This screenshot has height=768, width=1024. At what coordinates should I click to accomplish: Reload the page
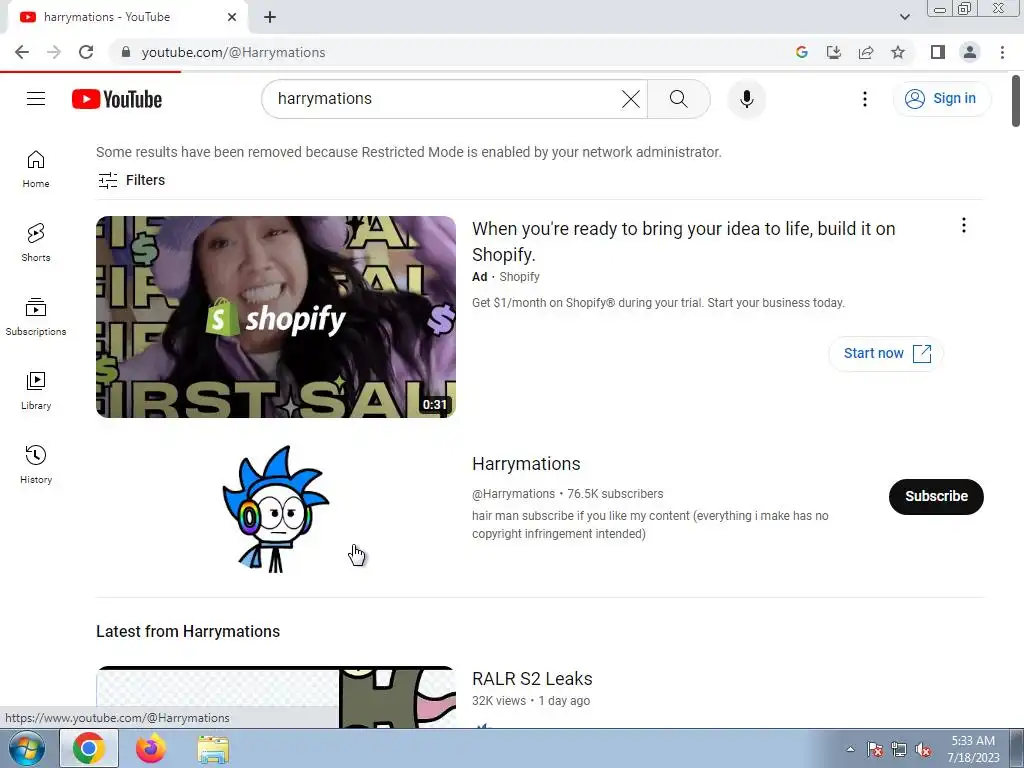tap(86, 52)
